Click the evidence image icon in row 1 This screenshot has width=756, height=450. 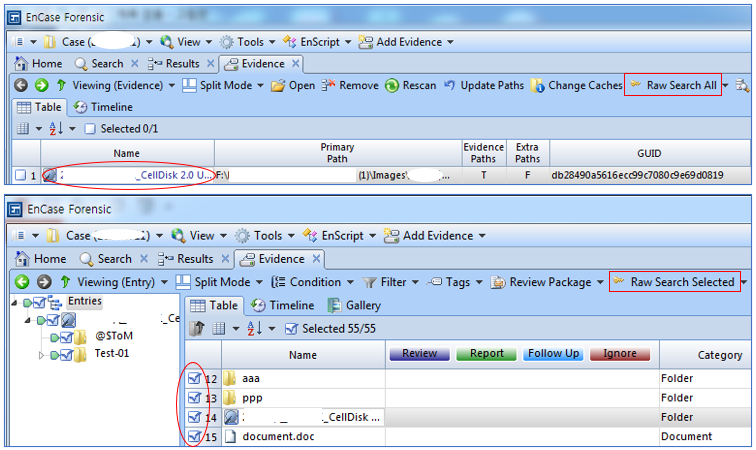point(49,175)
